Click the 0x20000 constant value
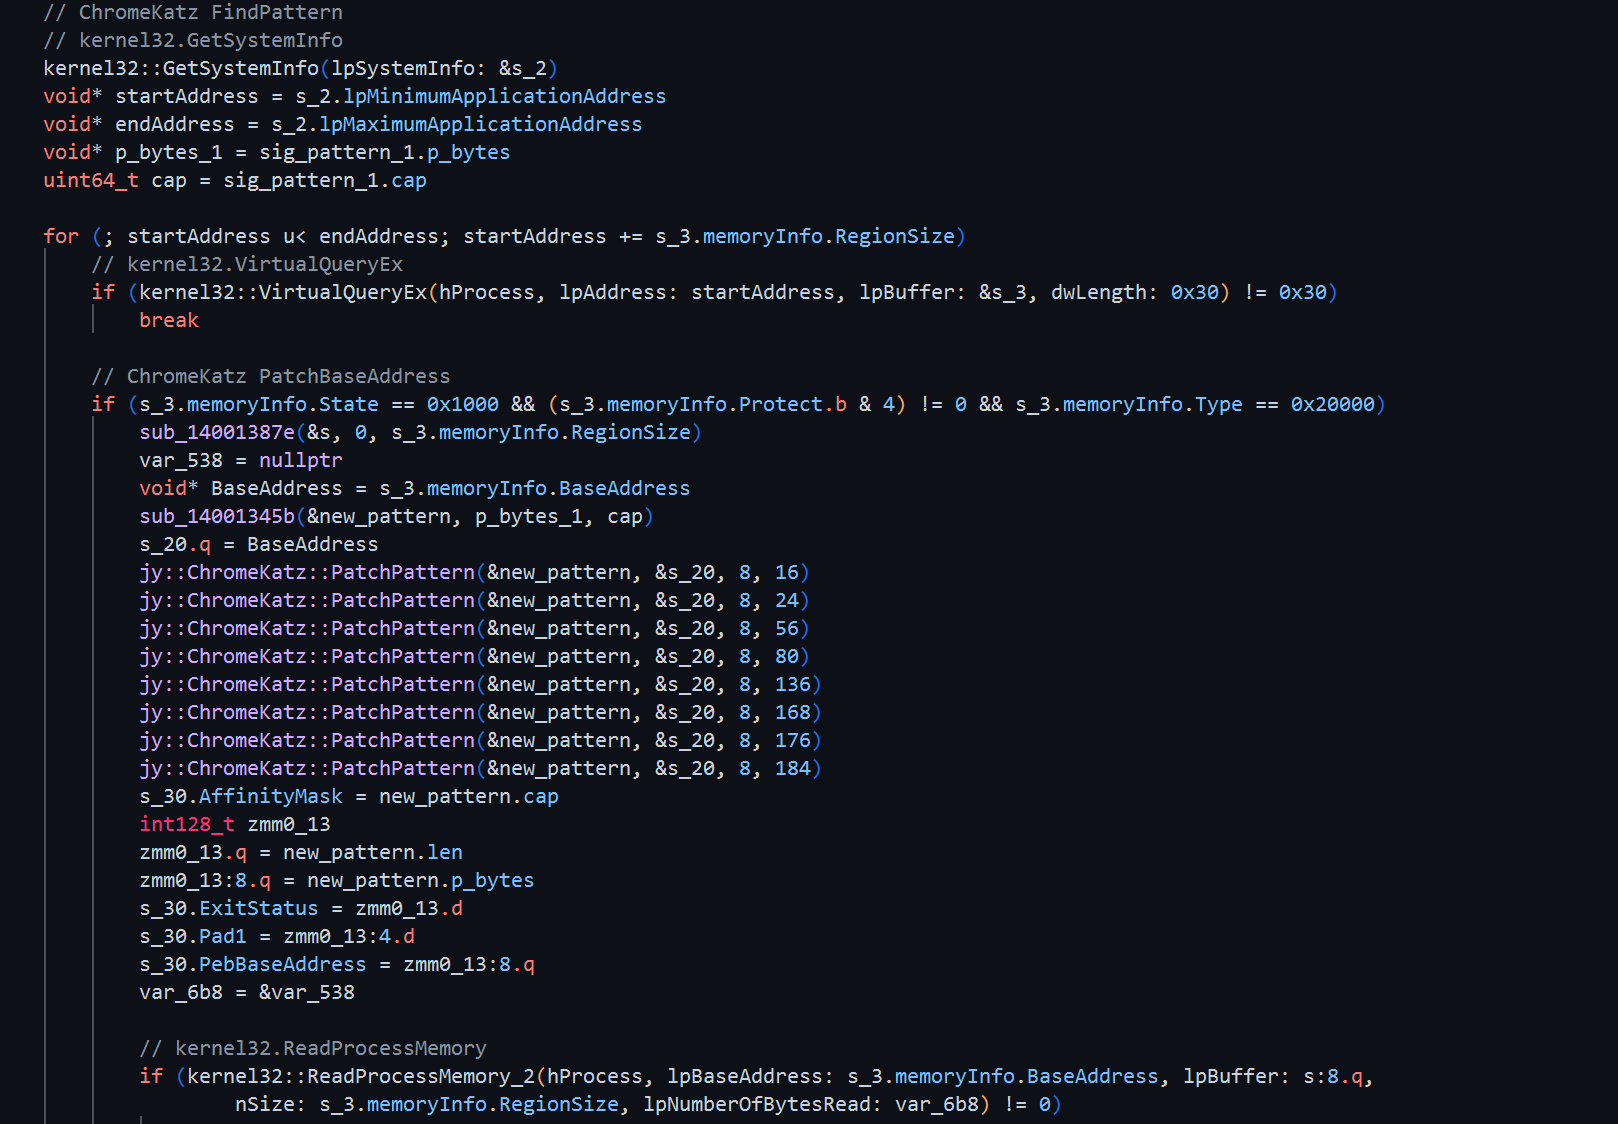The width and height of the screenshot is (1618, 1124). click(x=1332, y=404)
